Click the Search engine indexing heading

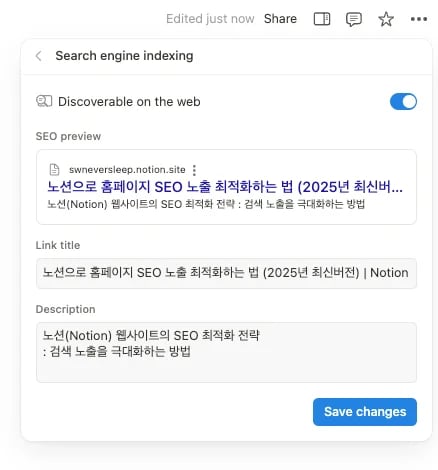click(x=124, y=56)
